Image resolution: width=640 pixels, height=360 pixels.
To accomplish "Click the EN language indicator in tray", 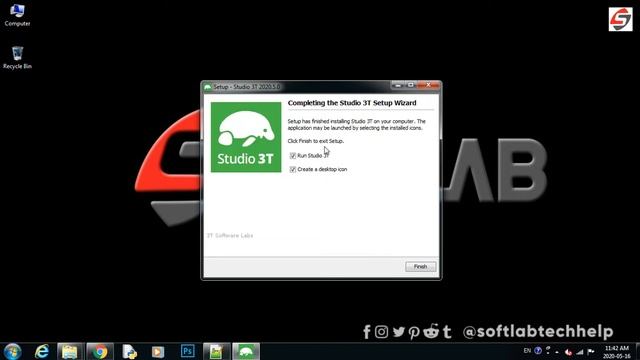I will [527, 351].
